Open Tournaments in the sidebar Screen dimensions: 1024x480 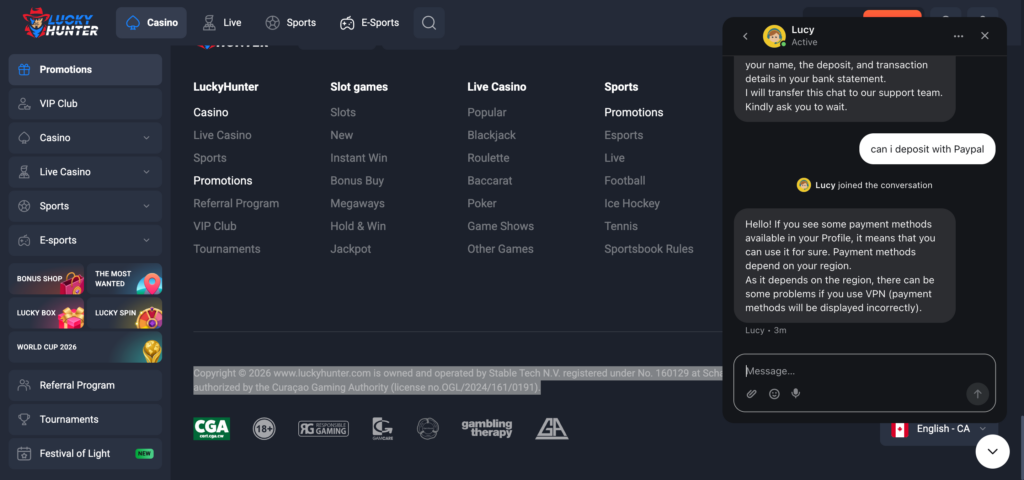click(86, 419)
